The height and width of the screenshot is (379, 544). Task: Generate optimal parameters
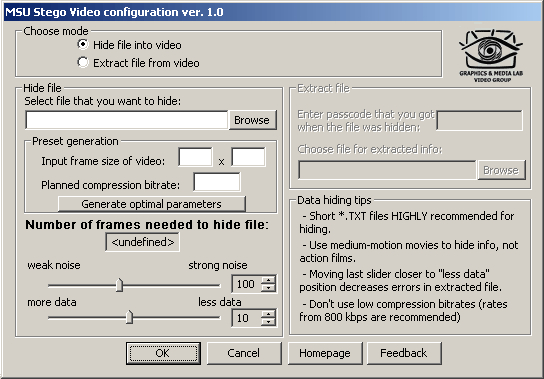tap(152, 204)
